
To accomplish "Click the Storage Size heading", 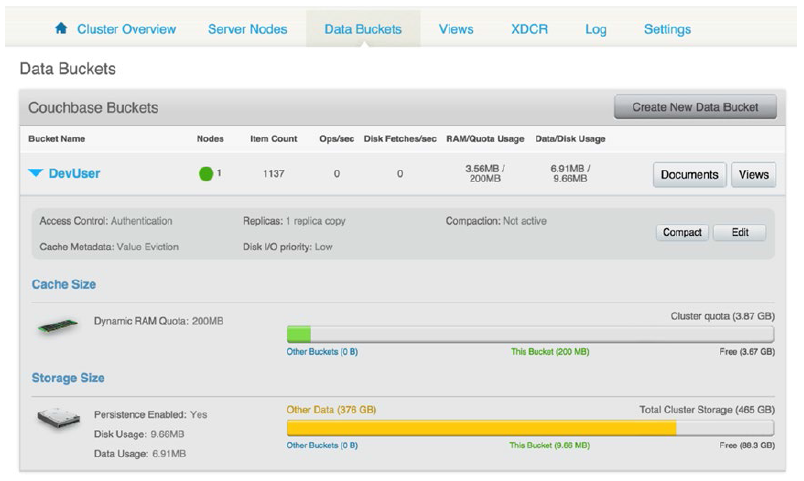I will pos(68,378).
